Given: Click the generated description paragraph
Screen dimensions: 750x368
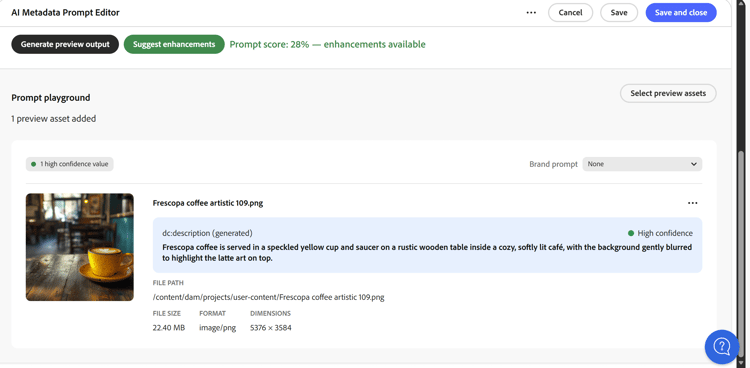Looking at the screenshot, I should (427, 253).
